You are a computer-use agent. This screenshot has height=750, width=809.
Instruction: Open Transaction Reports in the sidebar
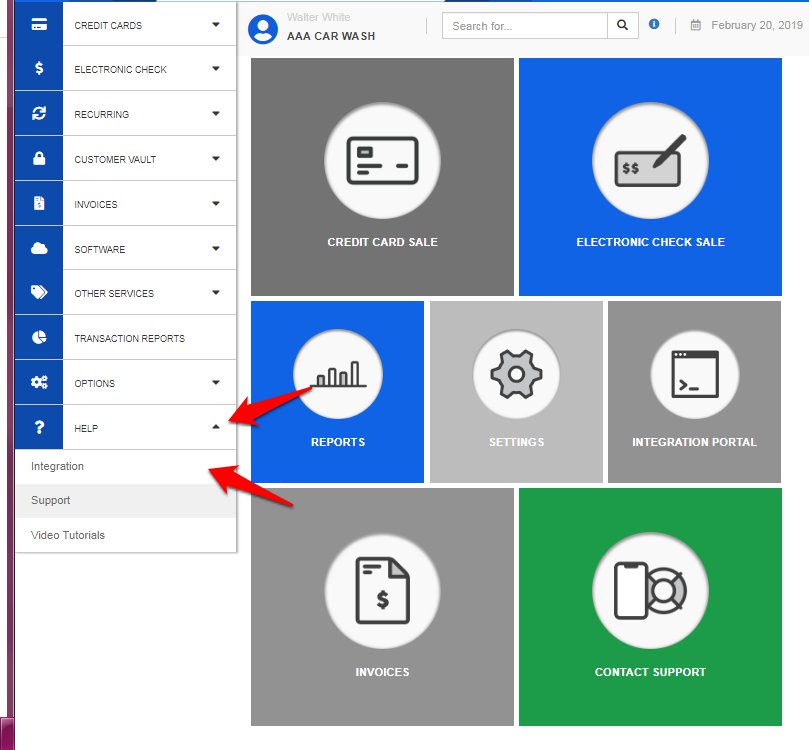click(129, 338)
